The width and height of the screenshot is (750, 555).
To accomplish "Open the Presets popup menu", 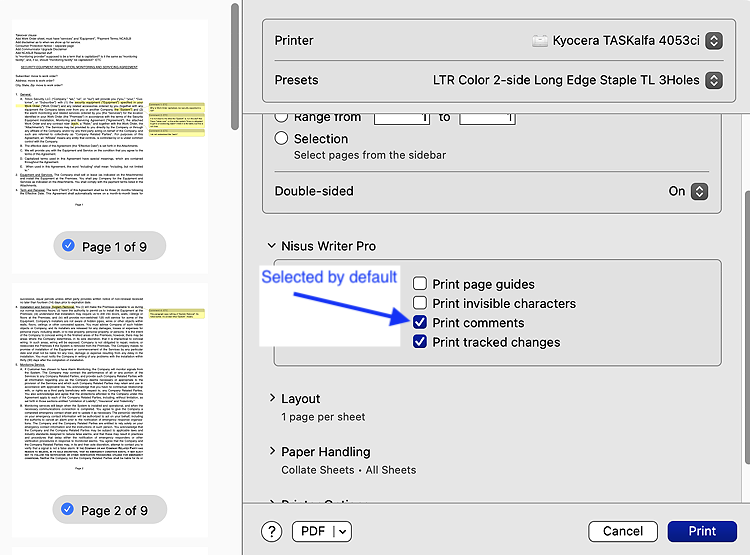I will pos(714,80).
